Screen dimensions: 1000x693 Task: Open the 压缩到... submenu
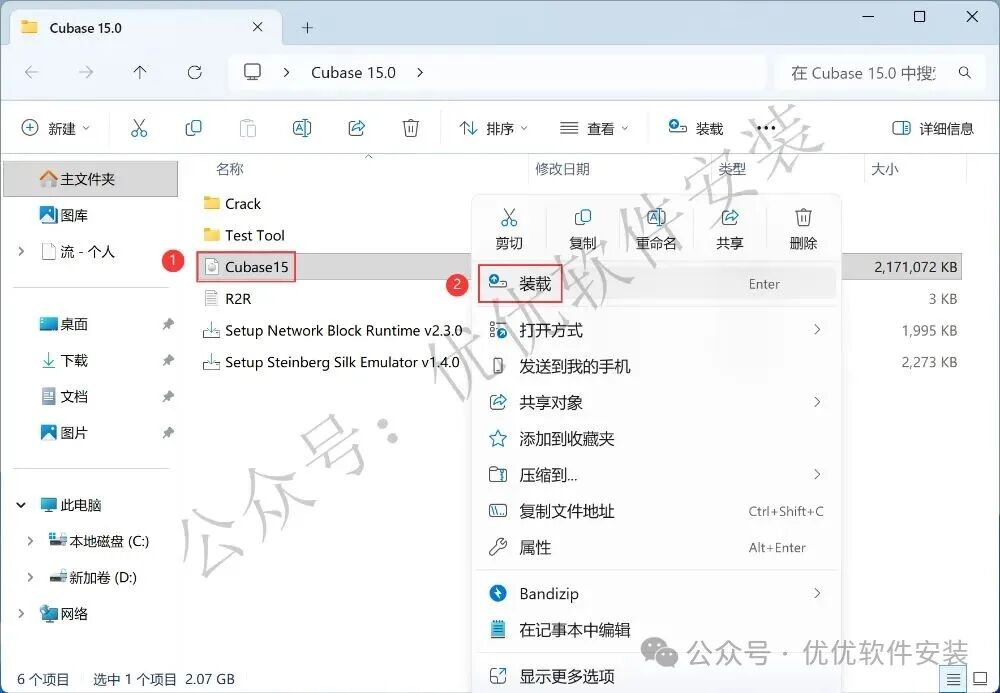656,475
